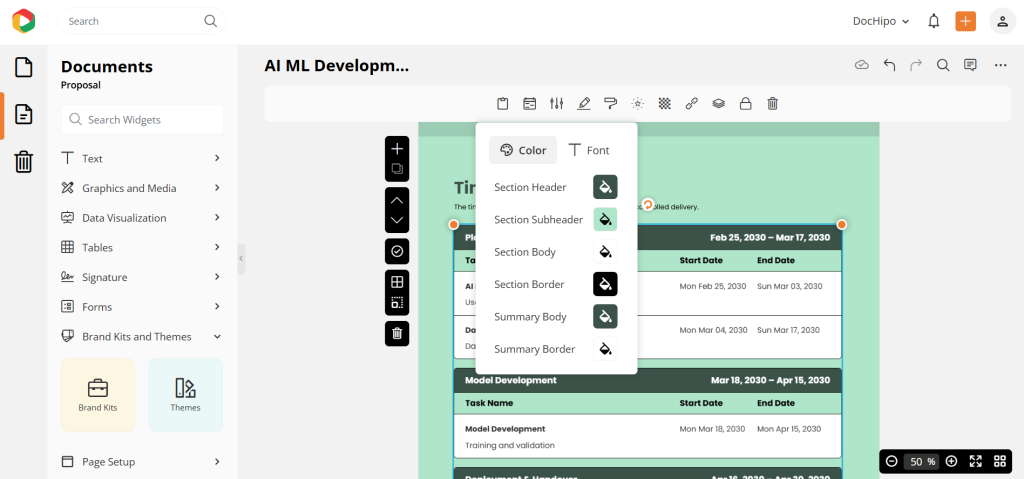The width and height of the screenshot is (1024, 479).
Task: Open the Brand Kits card
Action: [x=98, y=395]
